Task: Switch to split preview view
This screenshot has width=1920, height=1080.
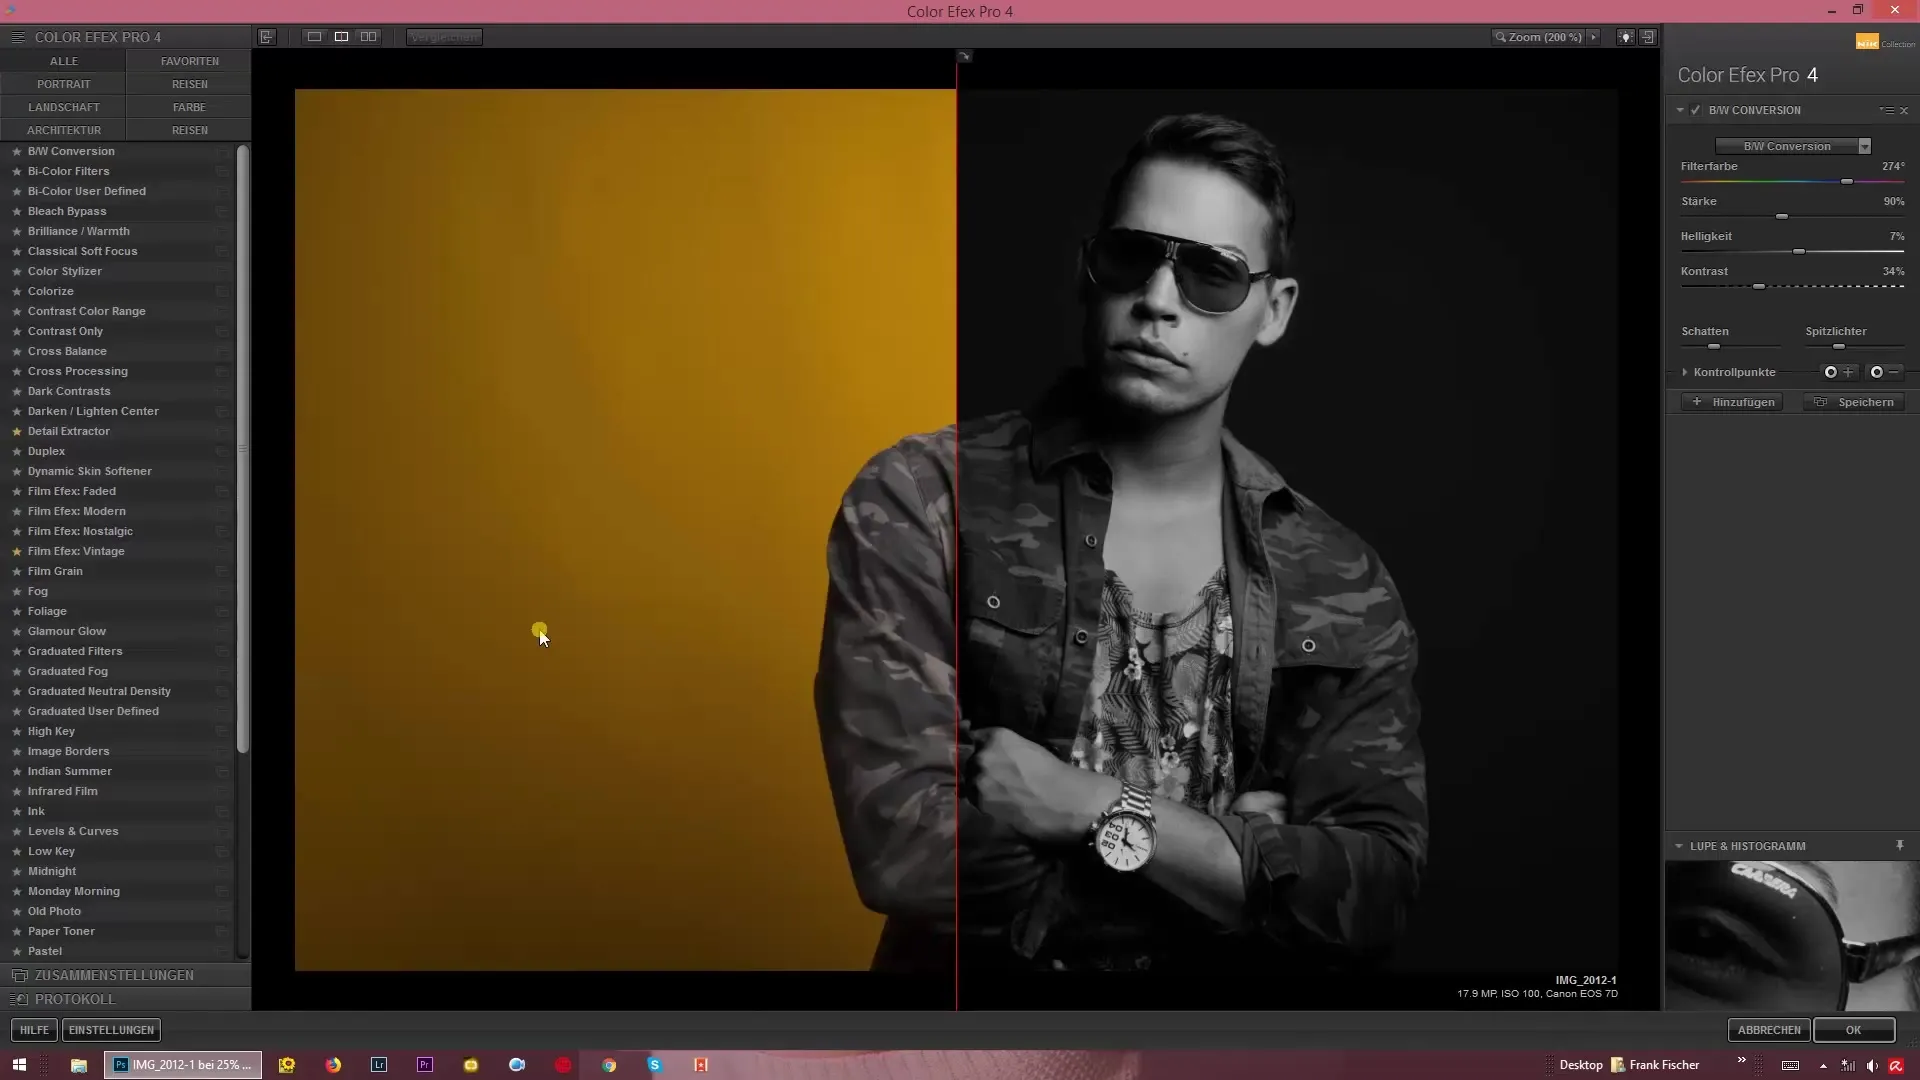Action: 341,37
